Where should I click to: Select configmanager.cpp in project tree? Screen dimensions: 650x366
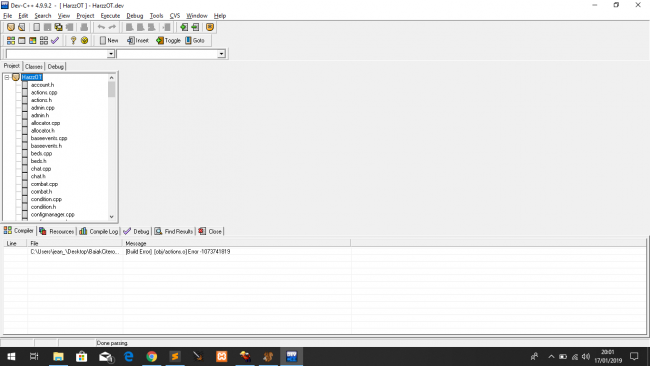[x=53, y=215]
